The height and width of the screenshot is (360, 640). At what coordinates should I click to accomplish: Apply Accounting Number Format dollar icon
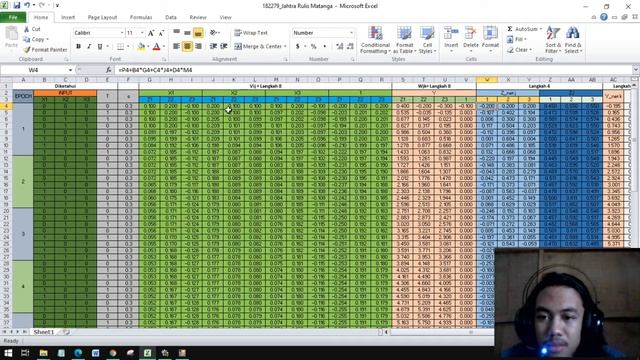click(x=298, y=47)
